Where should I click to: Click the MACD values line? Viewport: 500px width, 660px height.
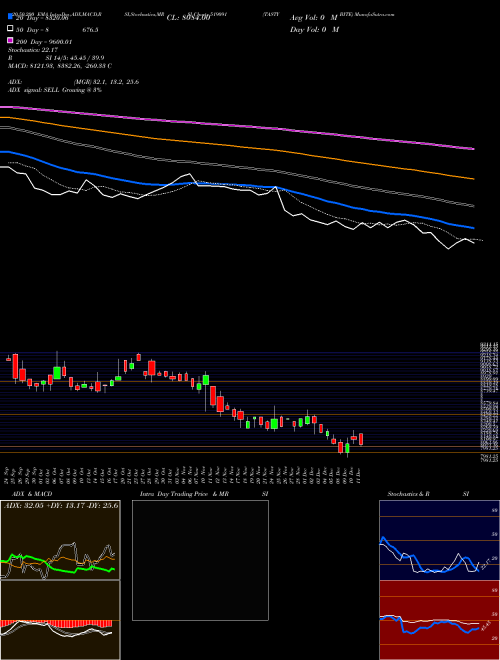(x=60, y=66)
